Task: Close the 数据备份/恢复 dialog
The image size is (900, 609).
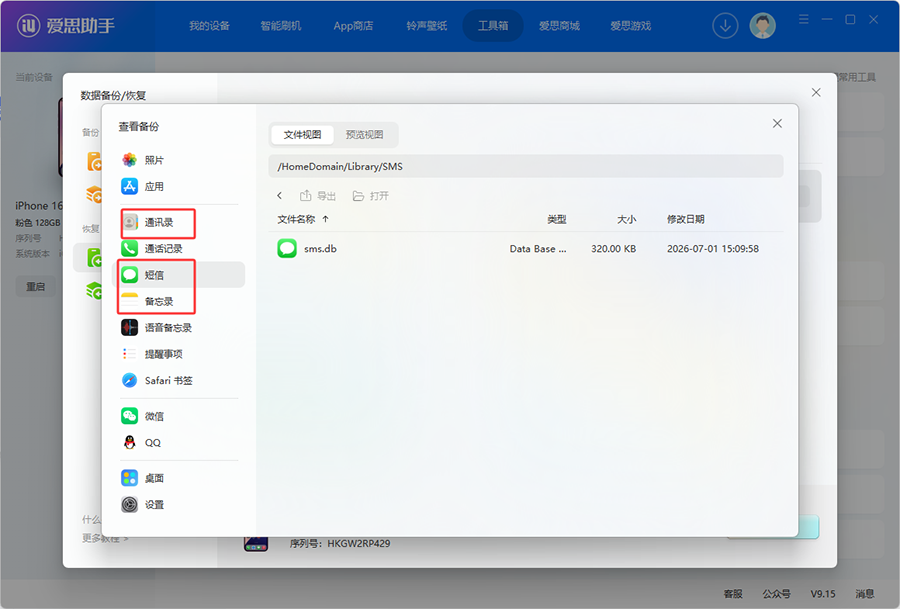Action: point(816,92)
